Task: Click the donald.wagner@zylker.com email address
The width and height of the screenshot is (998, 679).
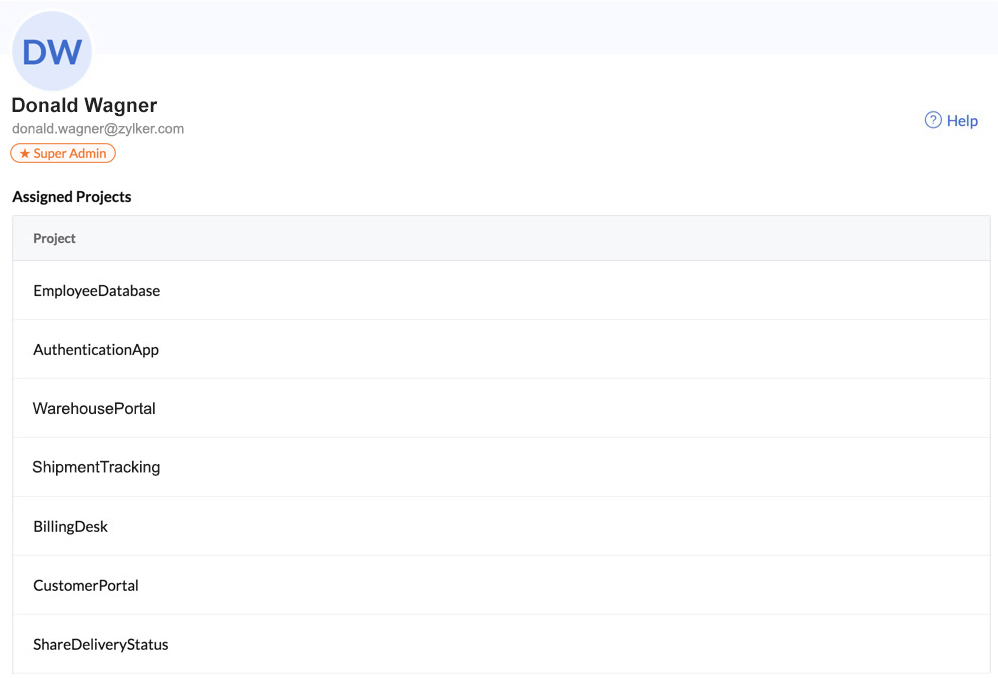Action: [x=98, y=129]
